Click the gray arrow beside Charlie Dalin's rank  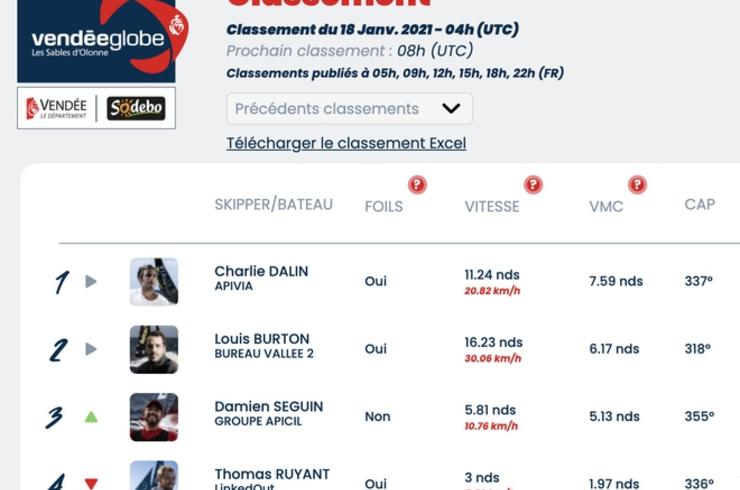tap(91, 282)
